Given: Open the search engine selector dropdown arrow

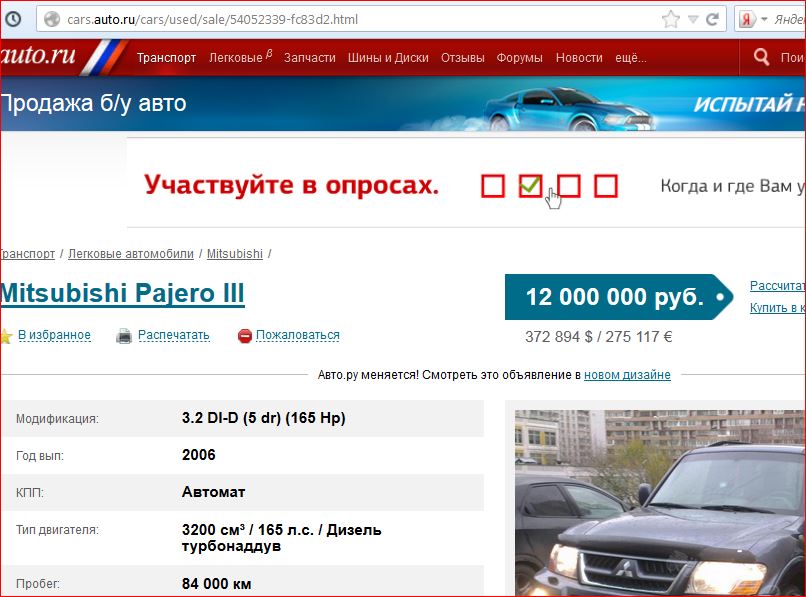Looking at the screenshot, I should [x=764, y=19].
